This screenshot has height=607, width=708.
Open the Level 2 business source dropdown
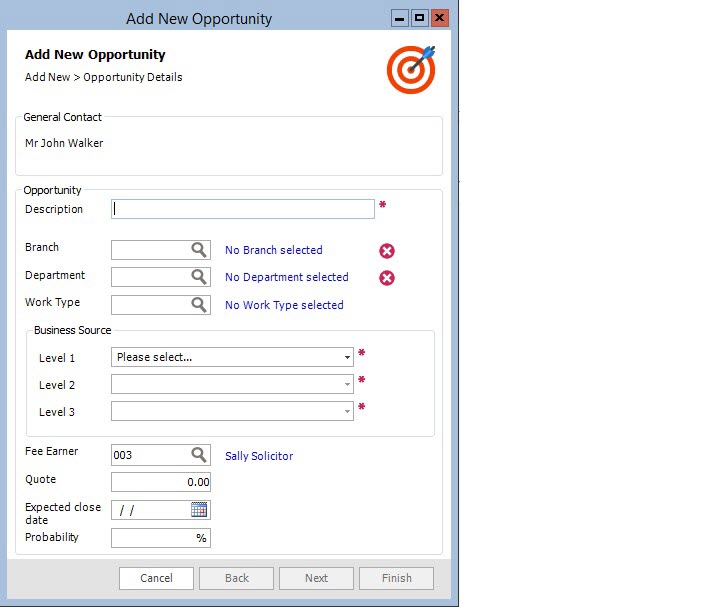(347, 384)
